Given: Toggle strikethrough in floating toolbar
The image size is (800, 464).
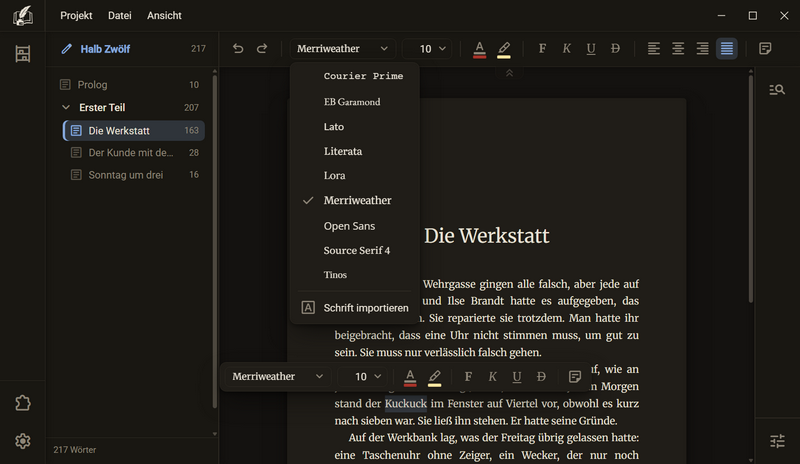Looking at the screenshot, I should click(541, 376).
